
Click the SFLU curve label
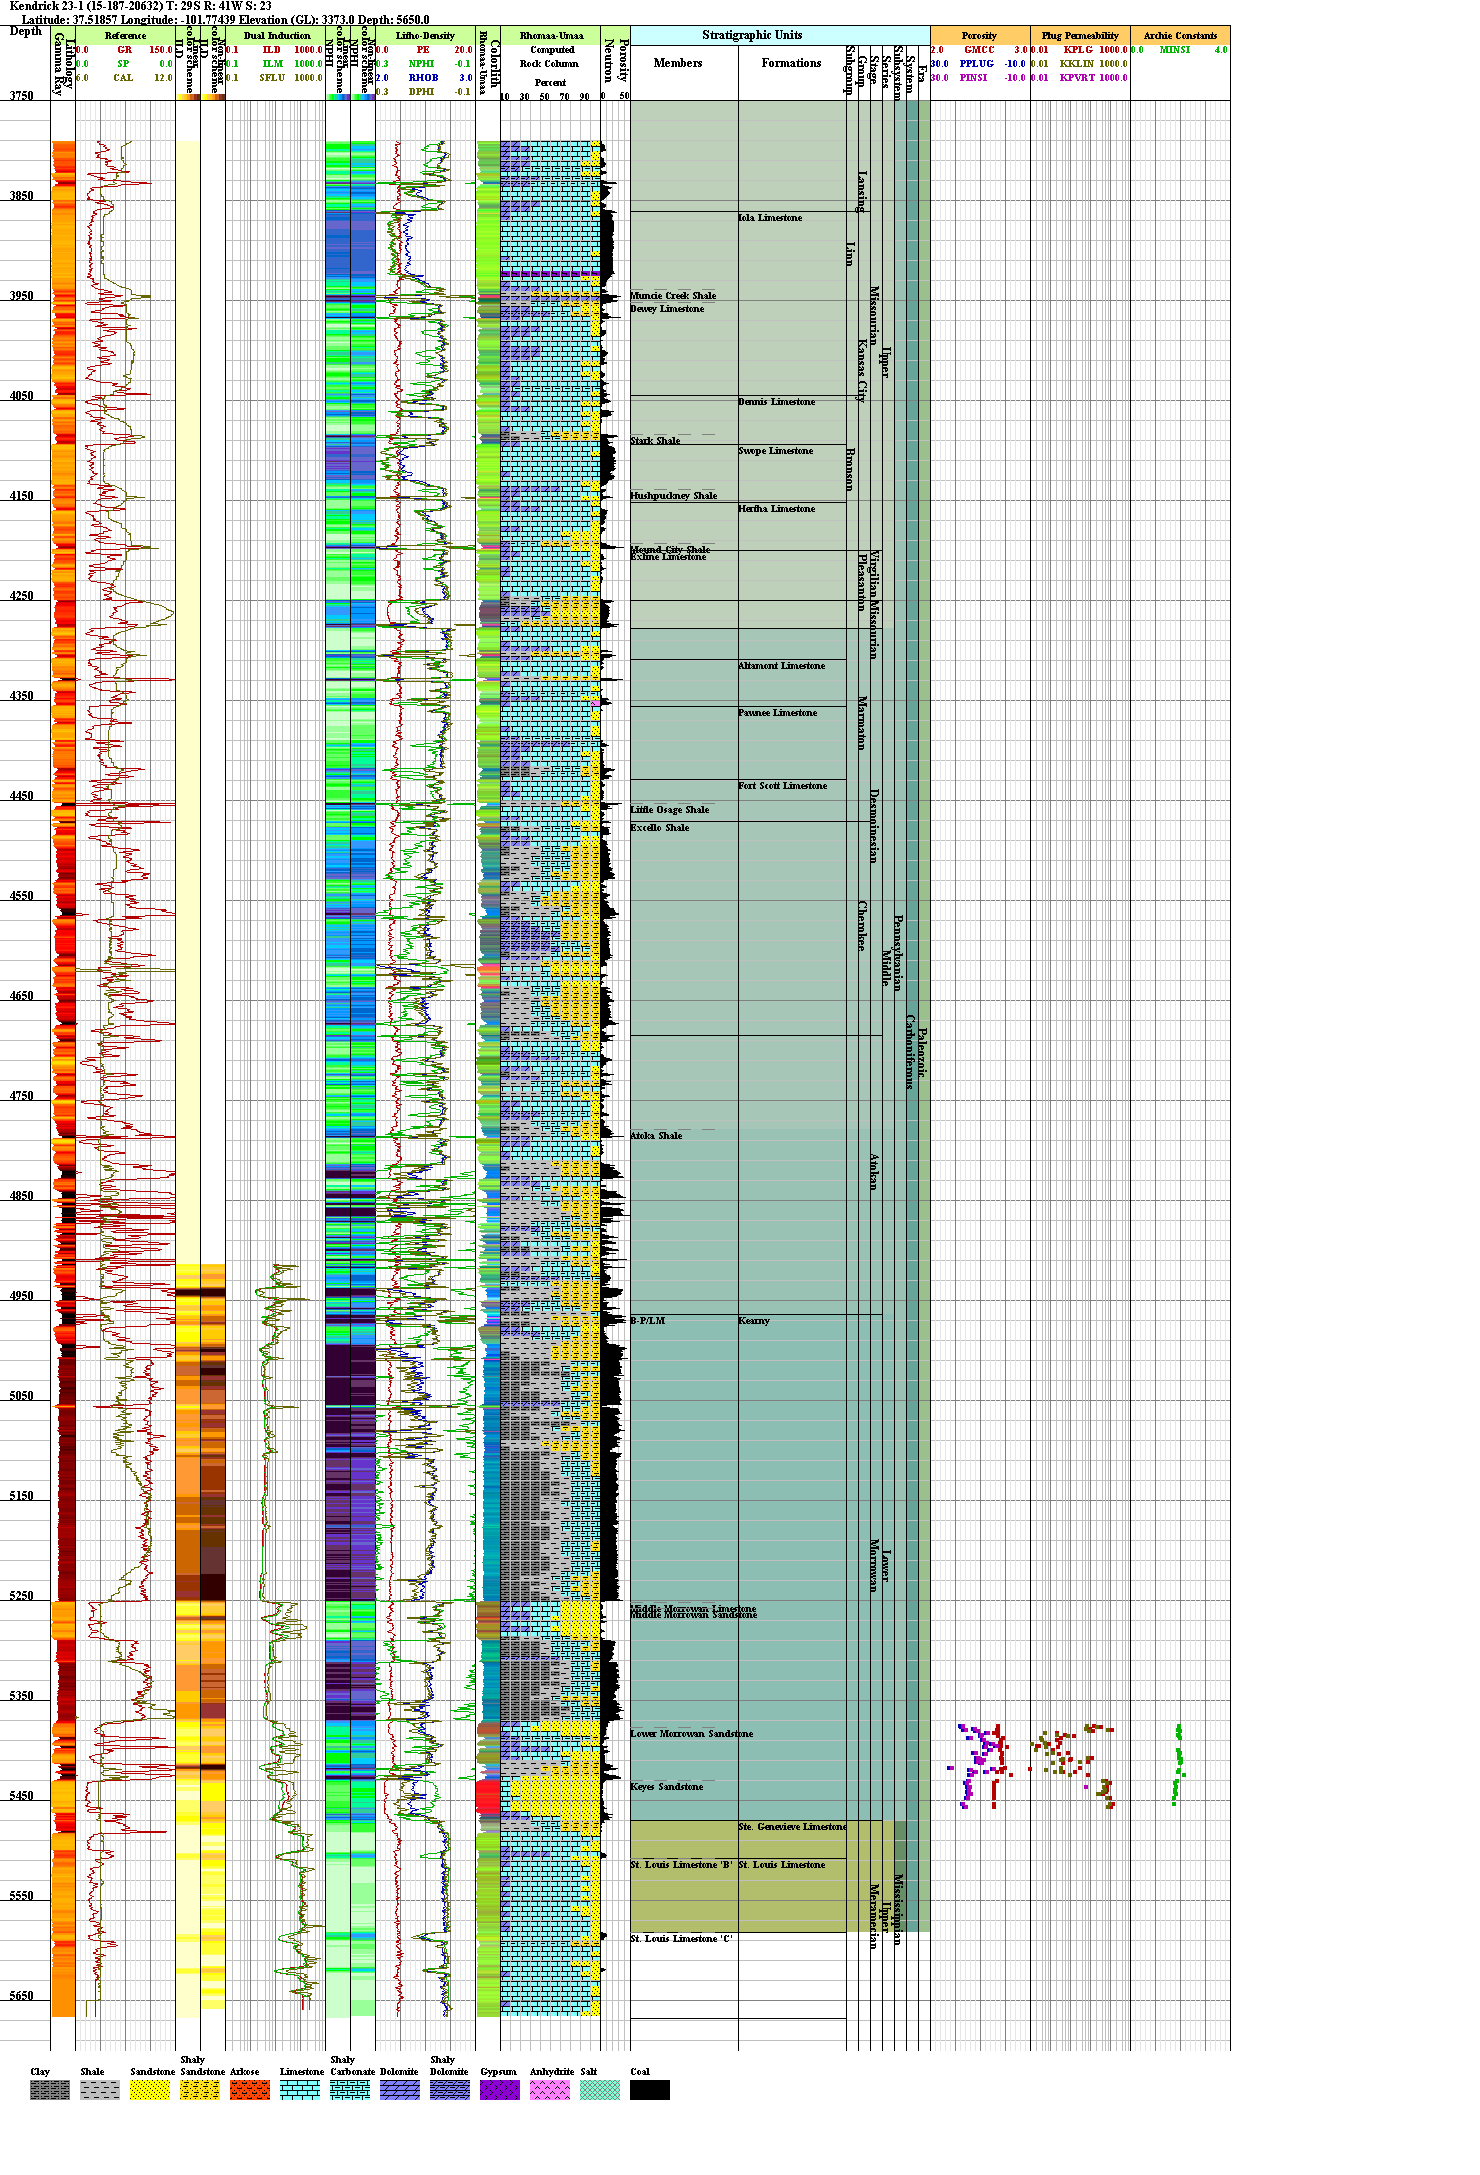pos(272,78)
